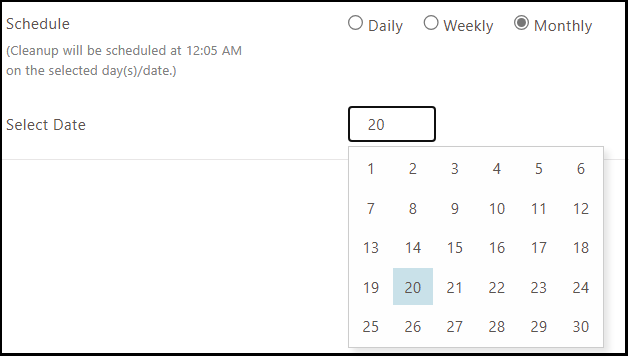The height and width of the screenshot is (360, 629).
Task: Choose day 15 from the date grid
Action: [455, 248]
